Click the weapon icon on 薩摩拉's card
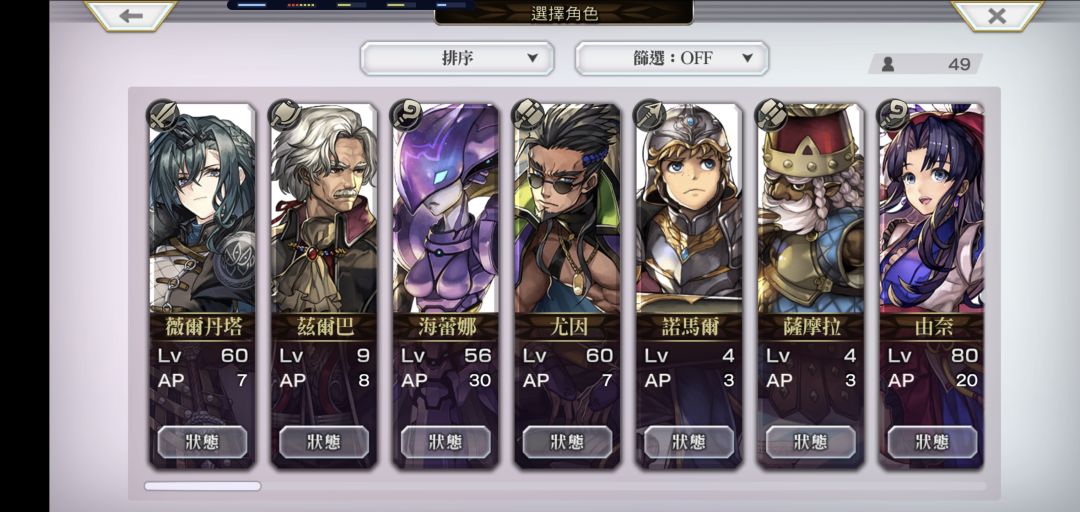 [x=771, y=115]
